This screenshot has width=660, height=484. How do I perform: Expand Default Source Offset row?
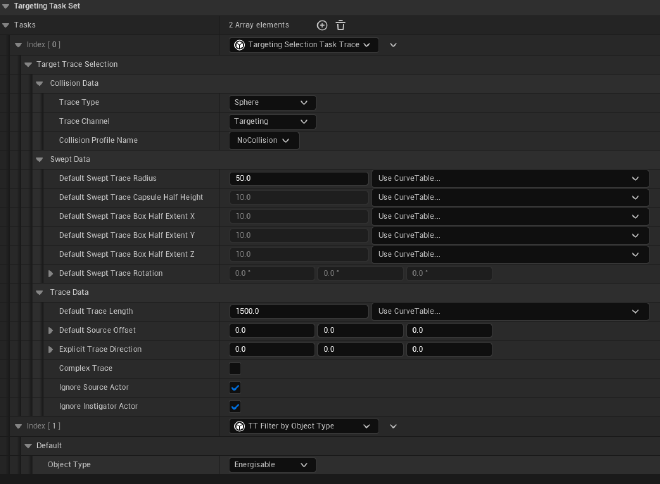(x=51, y=330)
